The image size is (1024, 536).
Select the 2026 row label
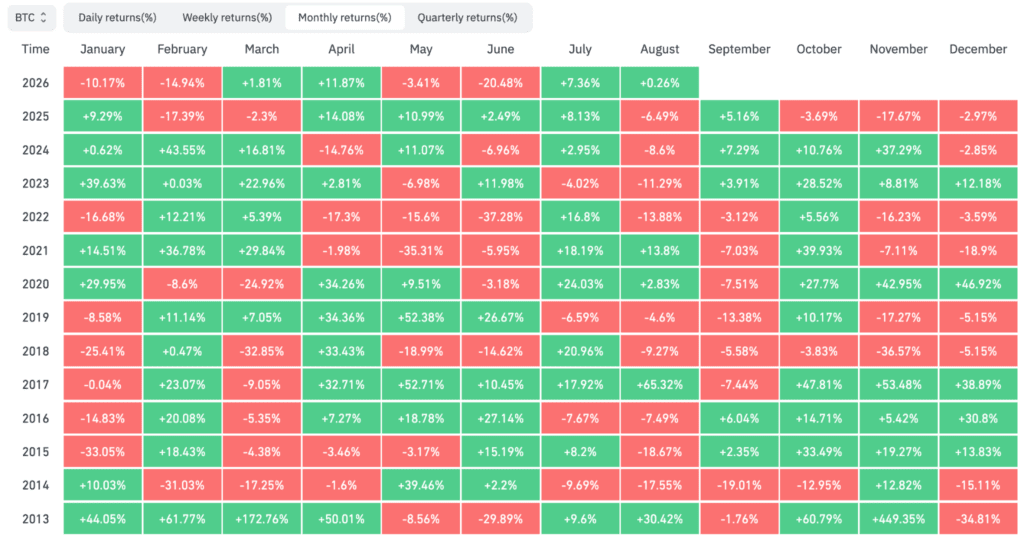click(35, 83)
